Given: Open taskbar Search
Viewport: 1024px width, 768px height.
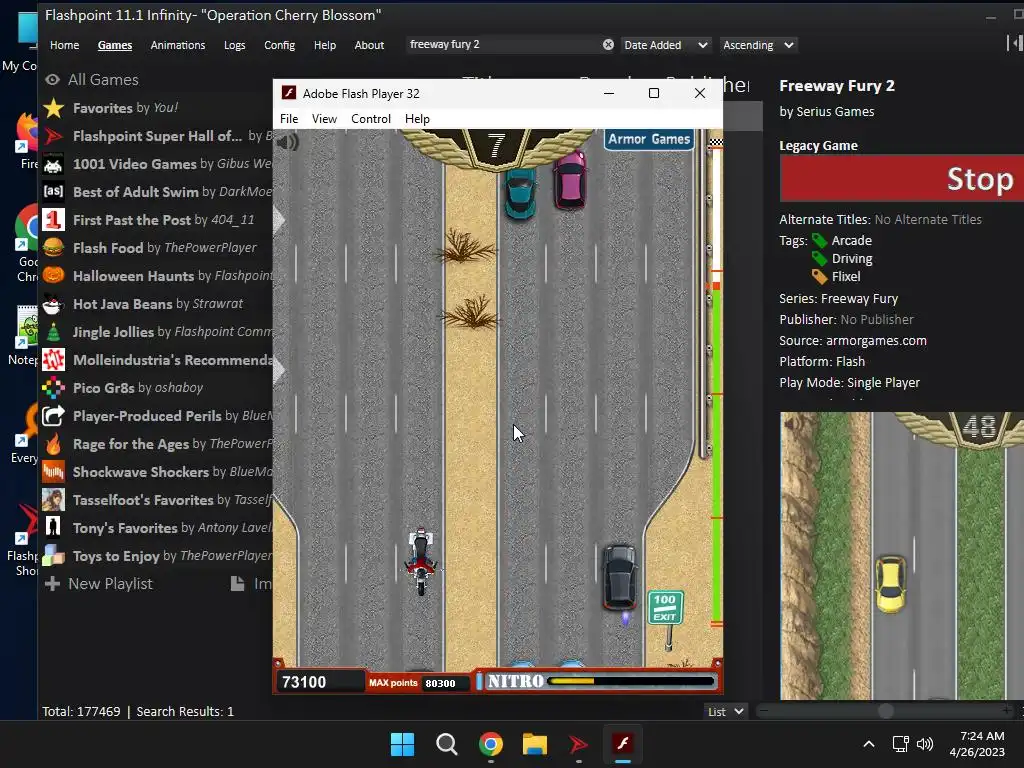Looking at the screenshot, I should (447, 744).
